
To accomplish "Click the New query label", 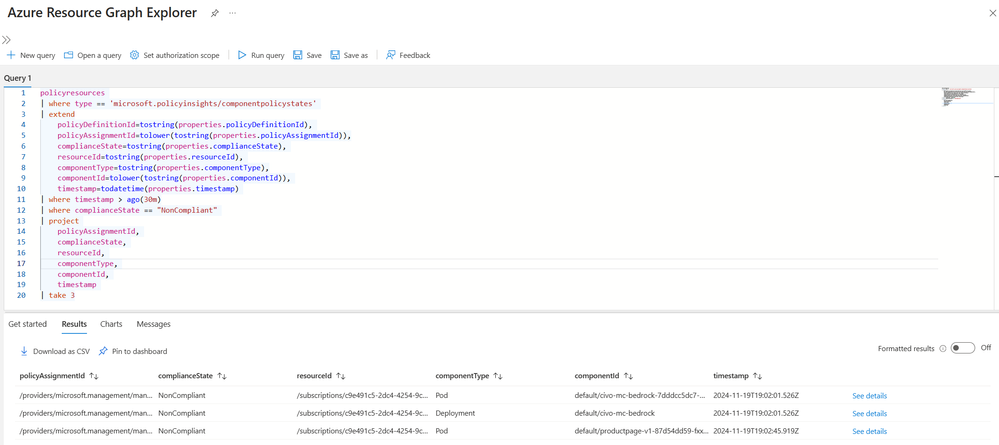I will (x=38, y=55).
